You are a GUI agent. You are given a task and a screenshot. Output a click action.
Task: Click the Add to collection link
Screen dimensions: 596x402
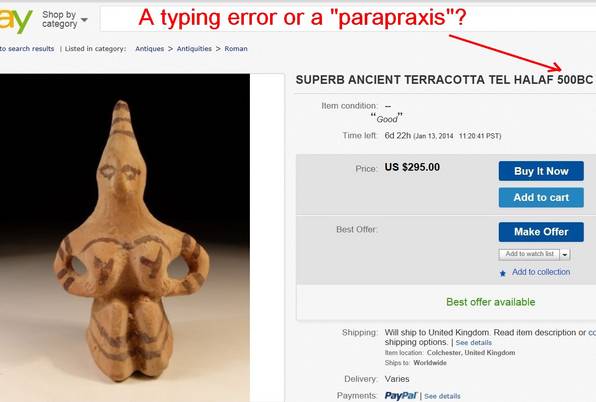(x=541, y=272)
